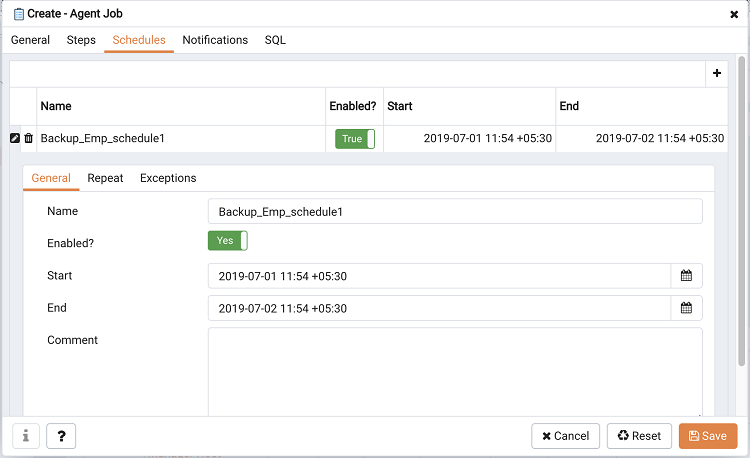Open the calendar picker for Start field
Viewport: 750px width, 458px height.
click(686, 276)
